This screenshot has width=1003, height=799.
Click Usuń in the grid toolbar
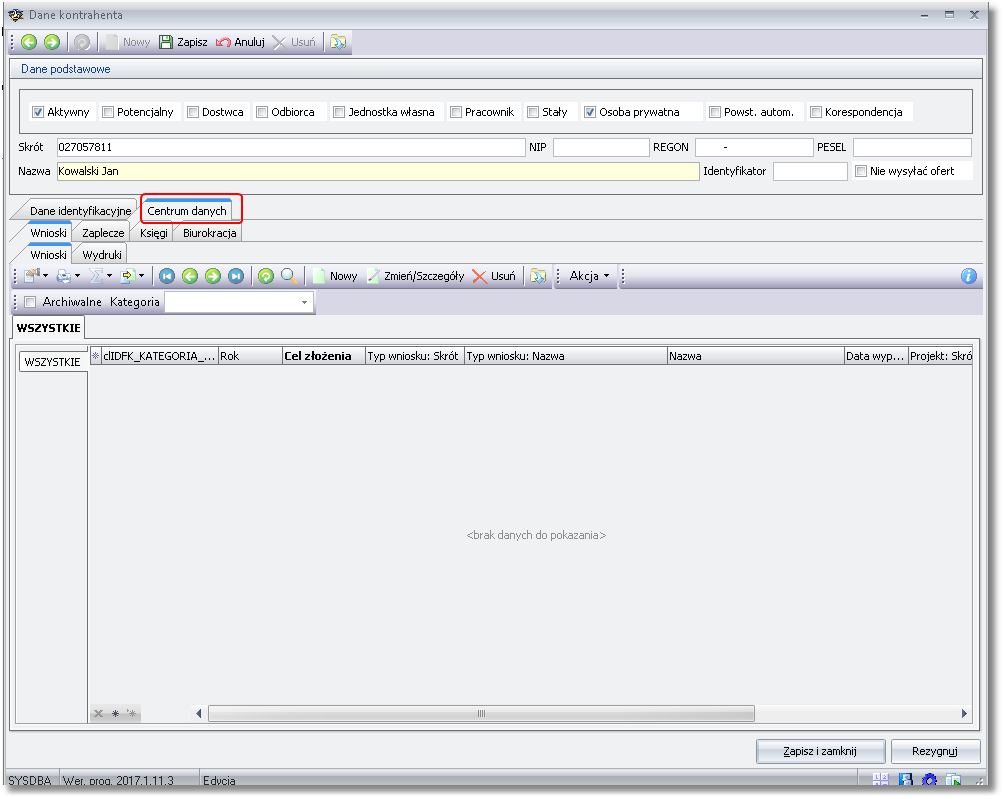click(494, 276)
